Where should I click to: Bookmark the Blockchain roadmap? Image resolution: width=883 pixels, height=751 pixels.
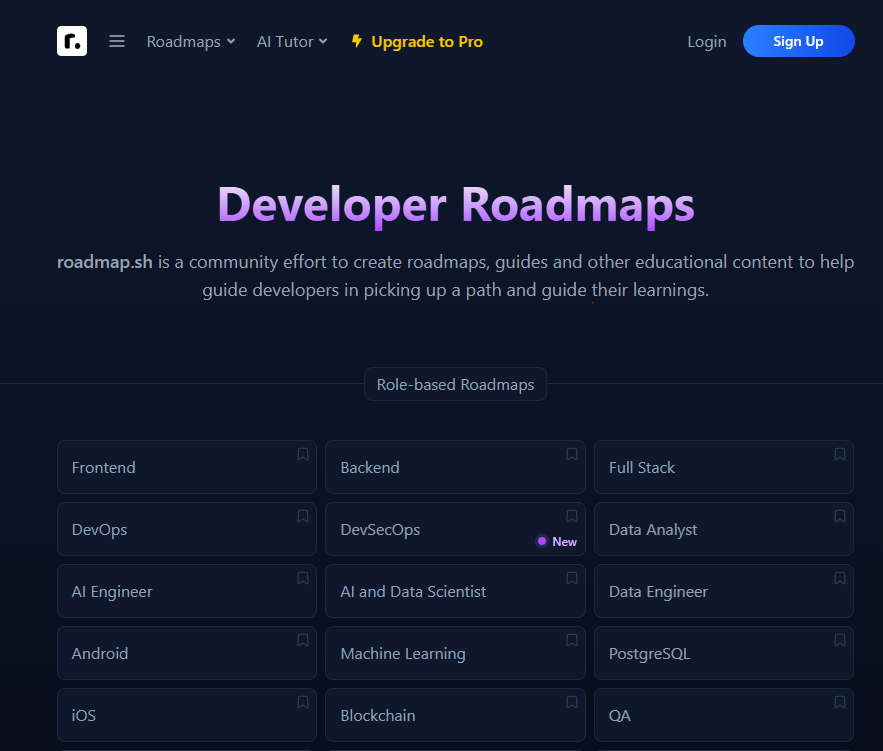572,702
